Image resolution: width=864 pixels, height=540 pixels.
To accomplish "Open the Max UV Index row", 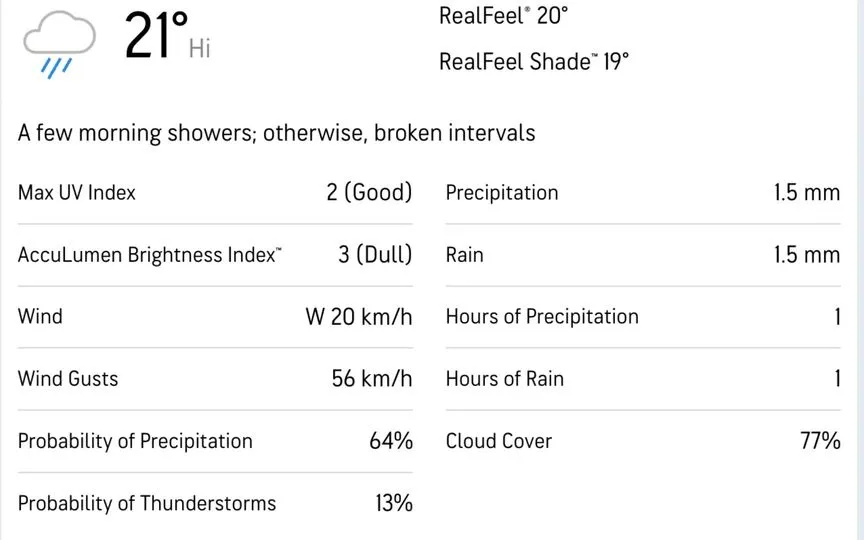I will tap(215, 193).
